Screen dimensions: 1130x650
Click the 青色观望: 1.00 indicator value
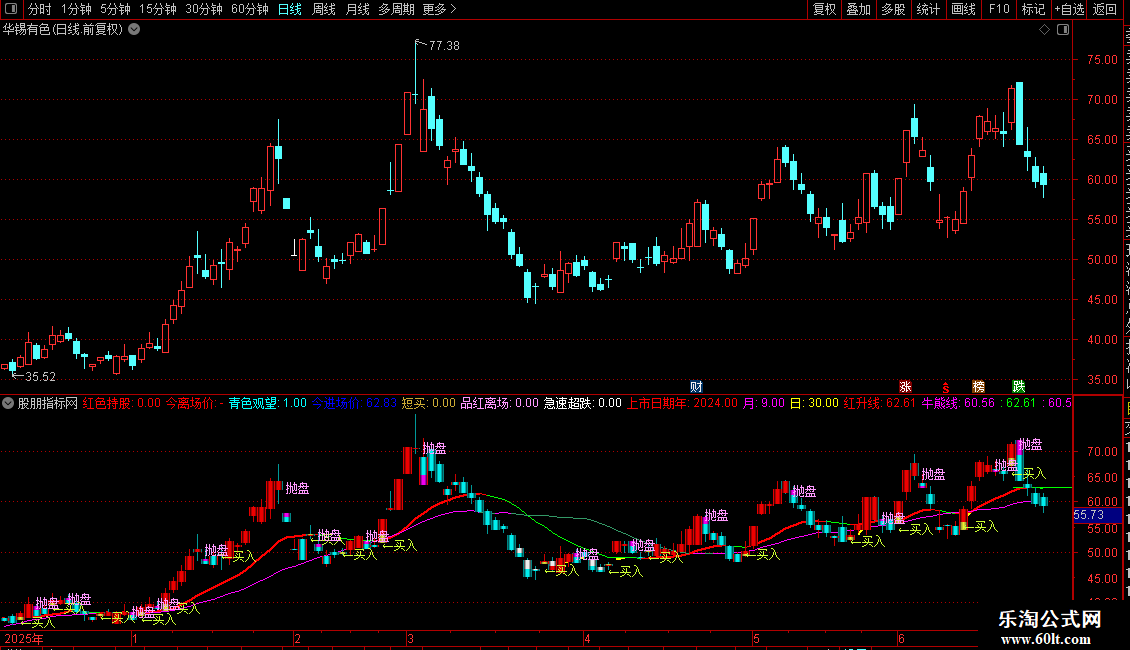[x=268, y=403]
